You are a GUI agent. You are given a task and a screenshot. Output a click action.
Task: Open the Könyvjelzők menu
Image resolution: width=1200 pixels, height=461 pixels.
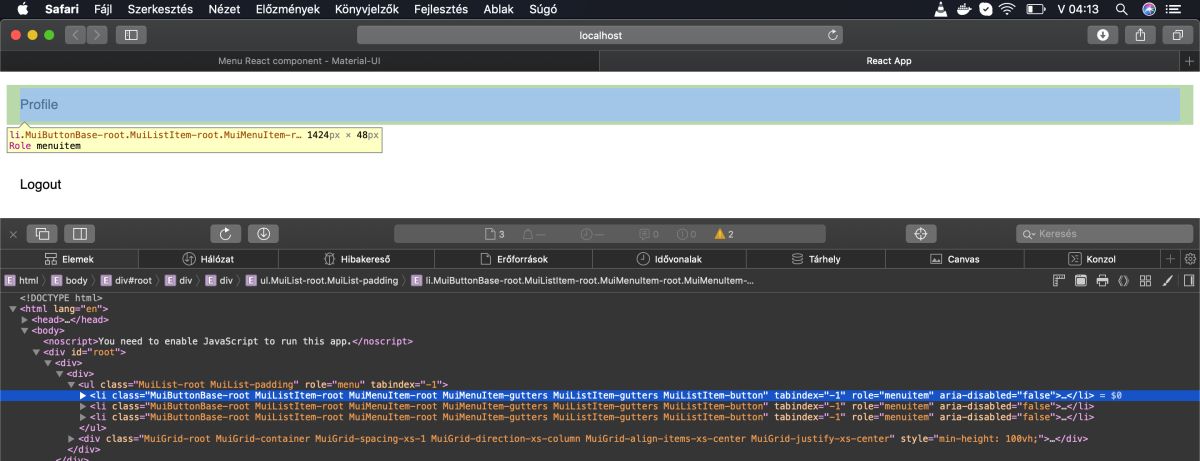point(367,8)
